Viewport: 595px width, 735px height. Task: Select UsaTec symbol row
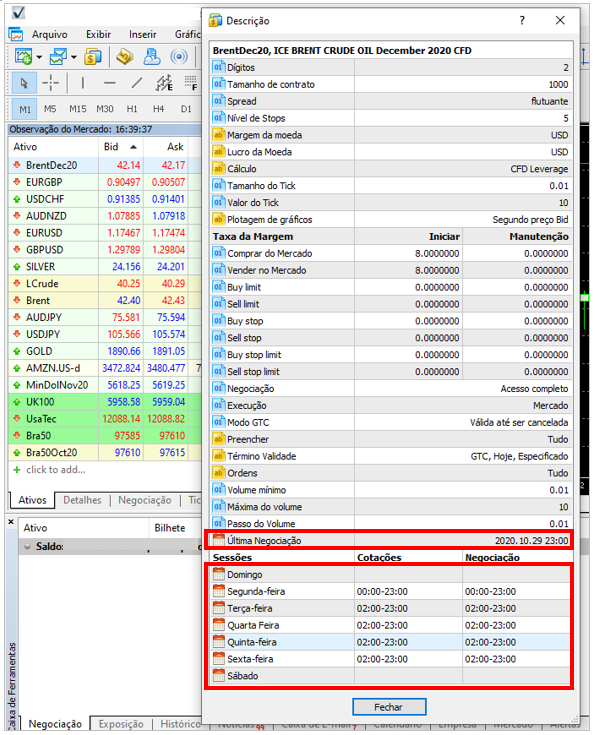click(x=104, y=419)
